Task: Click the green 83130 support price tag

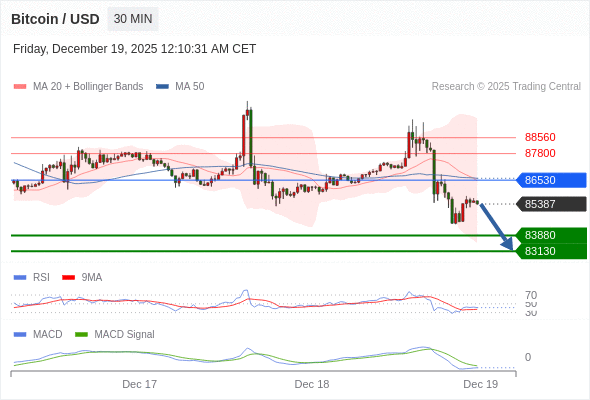Action: pos(551,251)
